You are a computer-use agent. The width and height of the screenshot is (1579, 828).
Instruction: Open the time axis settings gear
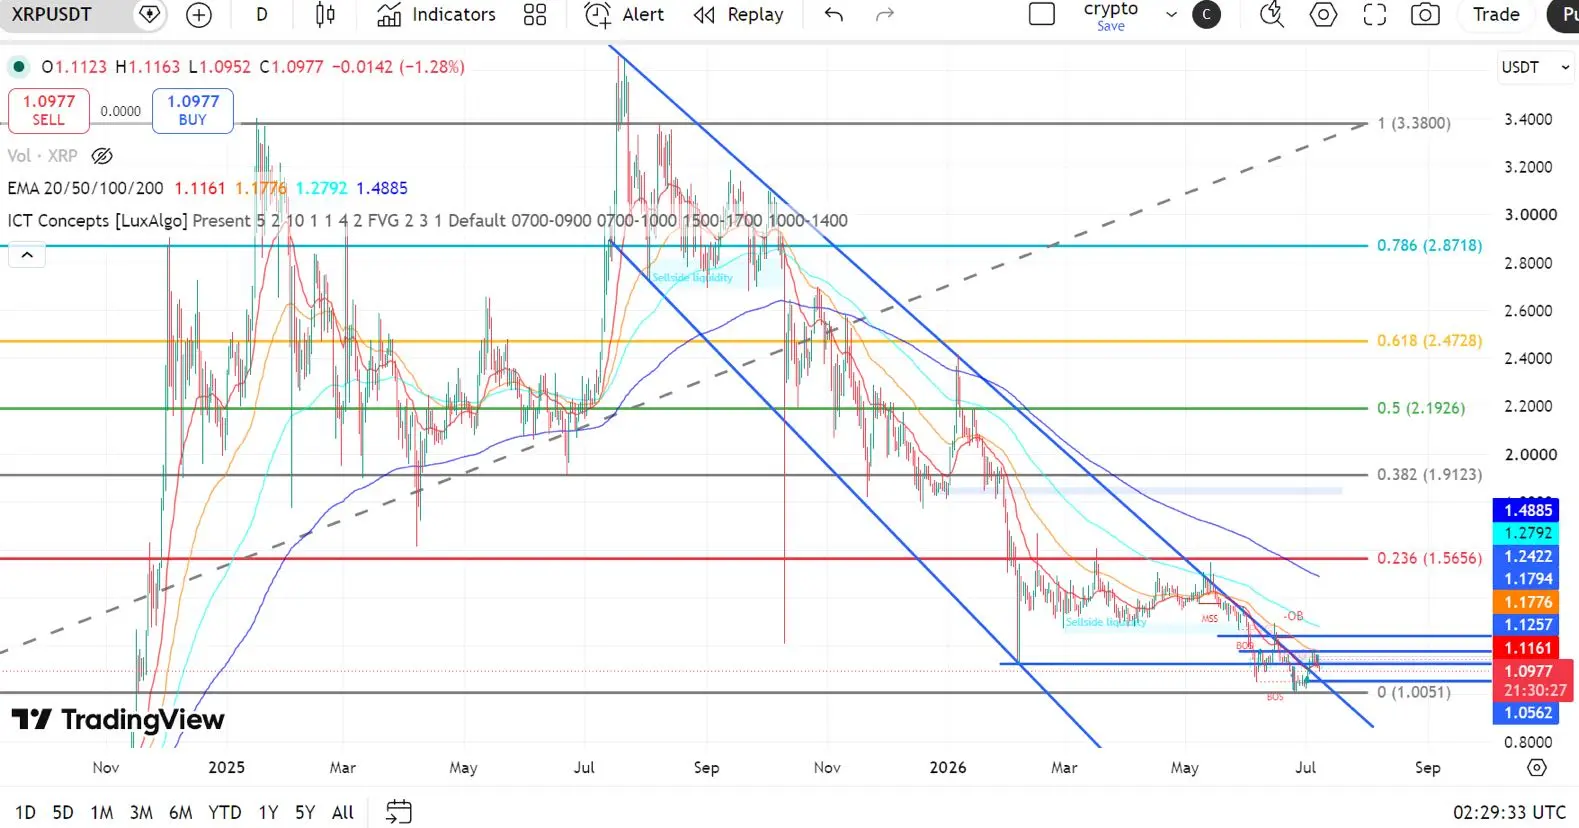pyautogui.click(x=1537, y=768)
